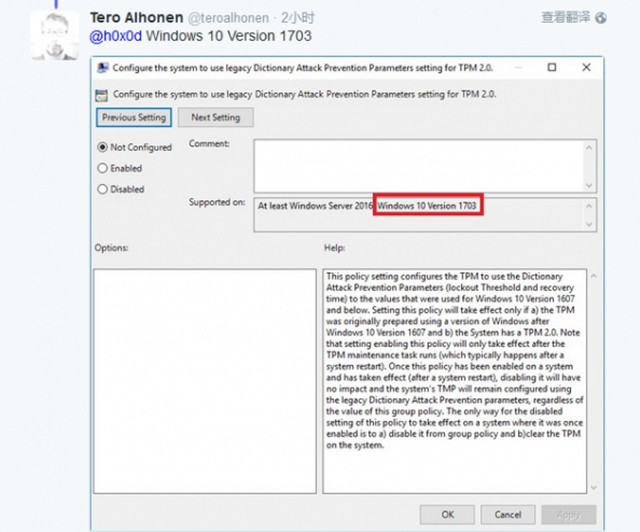Screen dimensions: 640x532
Task: Maximize the policy settings dialog
Action: pyautogui.click(x=551, y=68)
